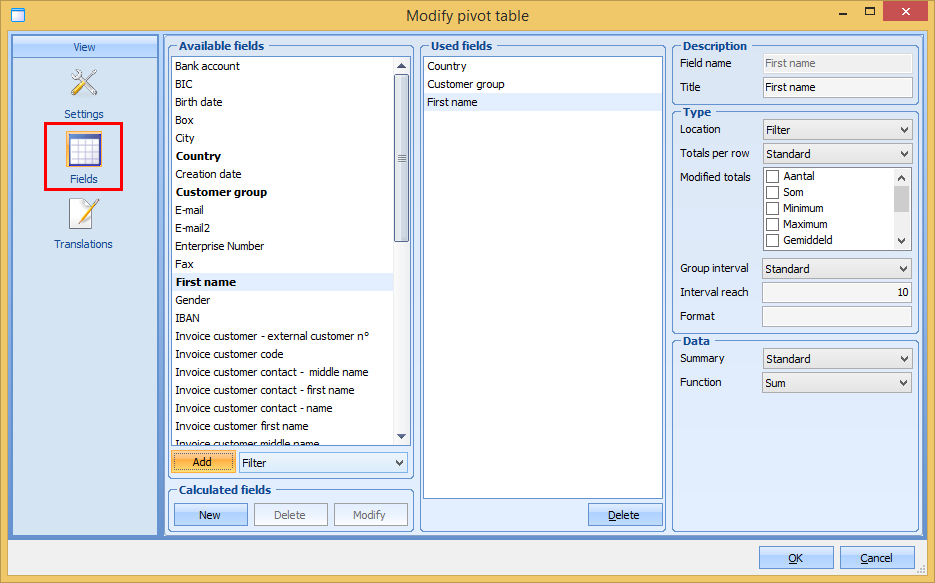Select Enterprise Number in Available fields
935x583 pixels.
coord(220,246)
